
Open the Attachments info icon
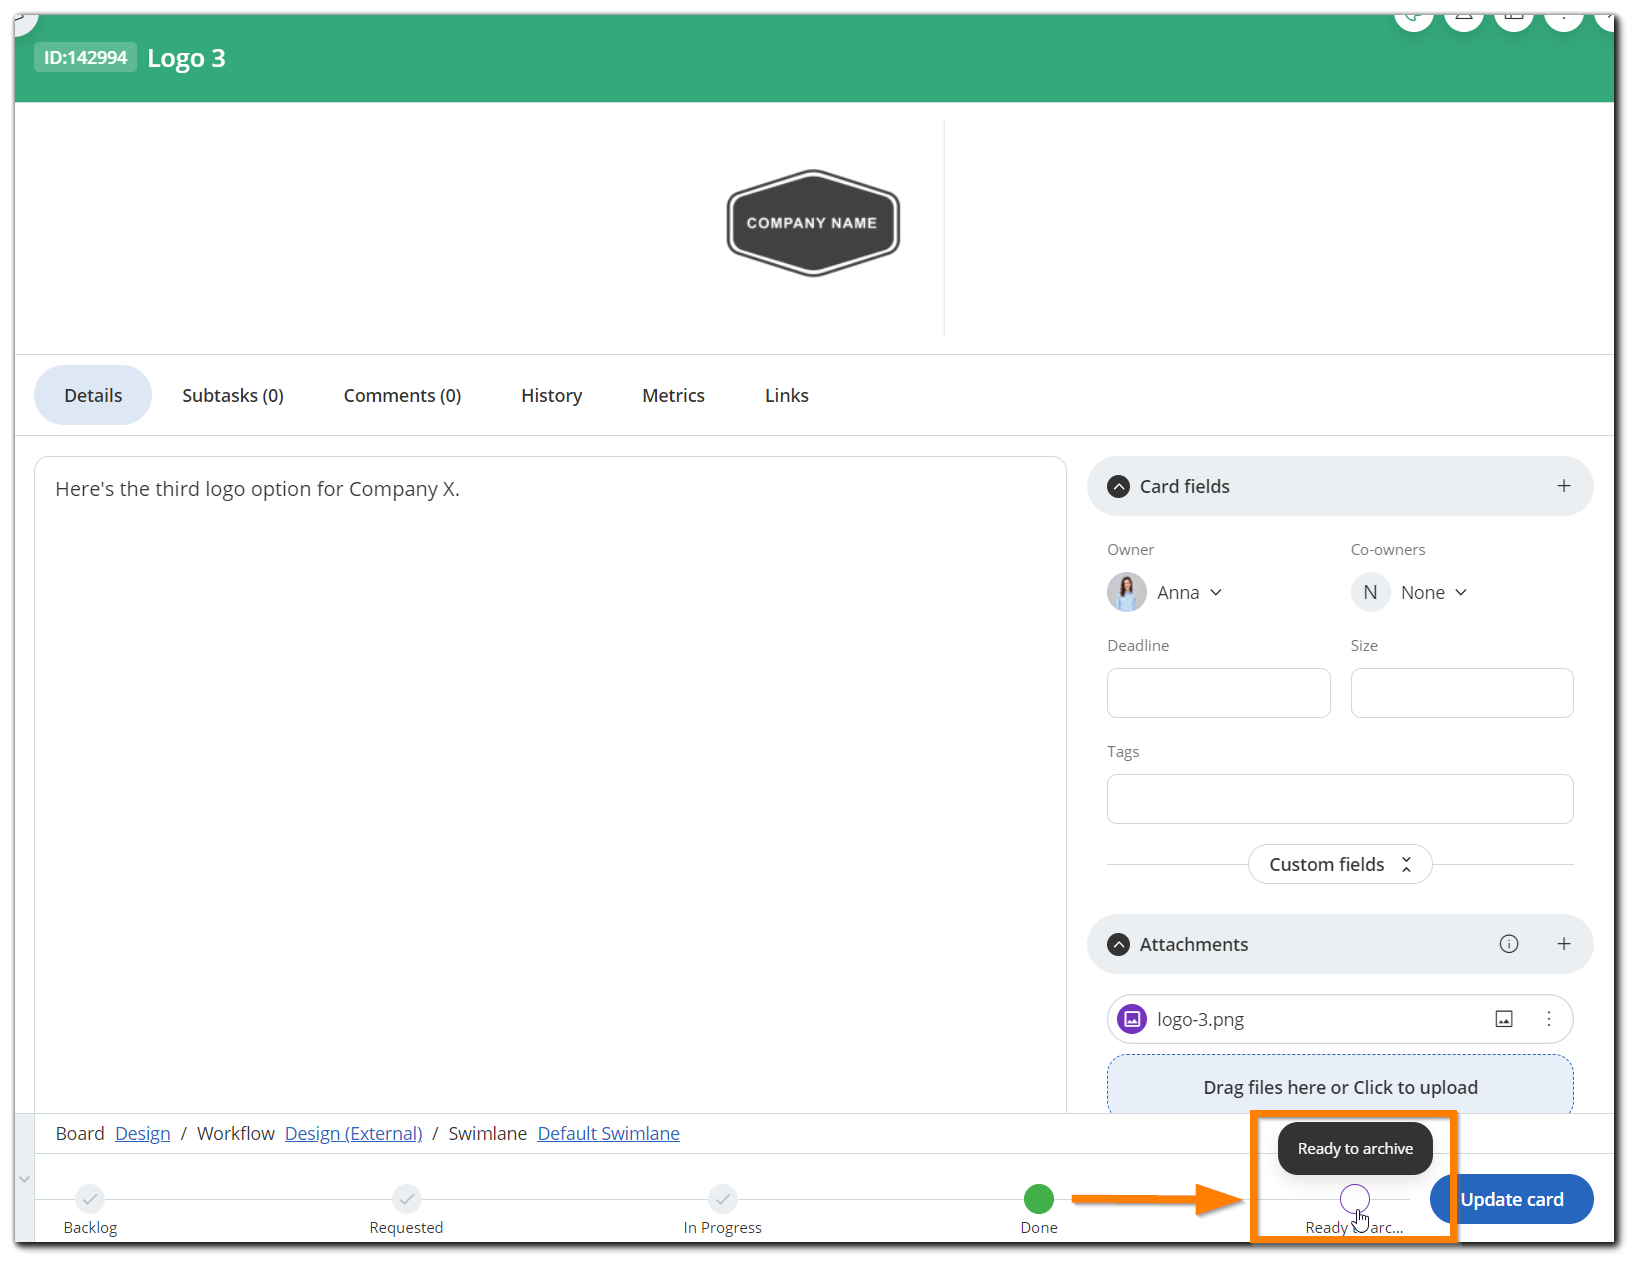[x=1508, y=944]
